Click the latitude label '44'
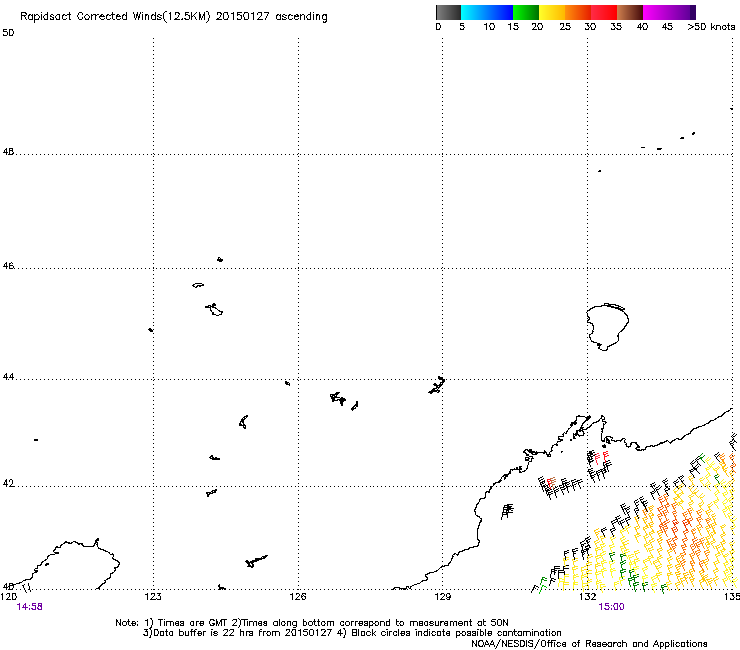740x650 pixels. pyautogui.click(x=8, y=377)
